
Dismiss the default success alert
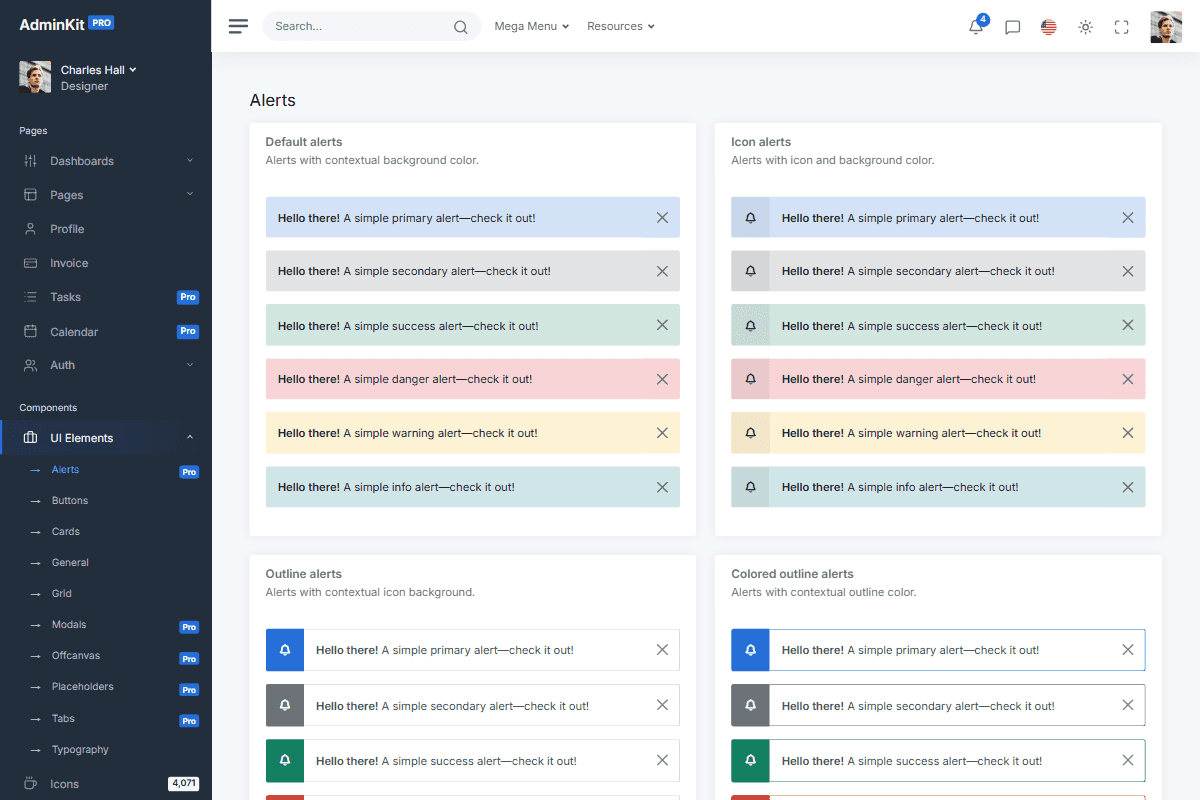[662, 325]
